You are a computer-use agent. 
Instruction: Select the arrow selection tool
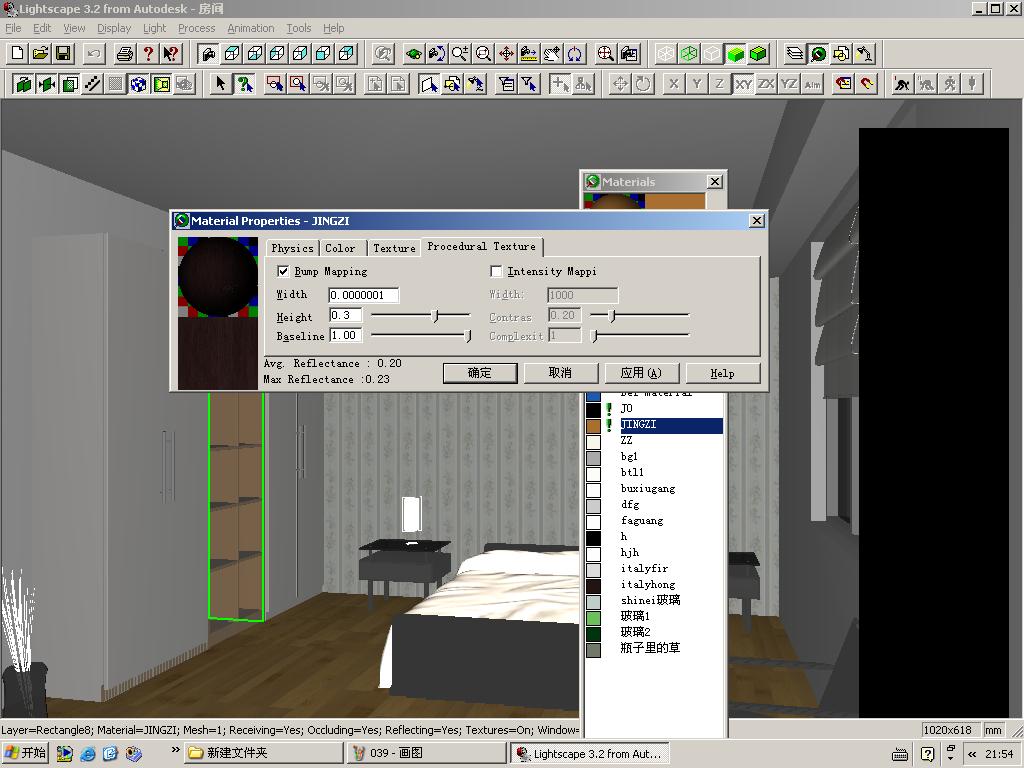(221, 84)
